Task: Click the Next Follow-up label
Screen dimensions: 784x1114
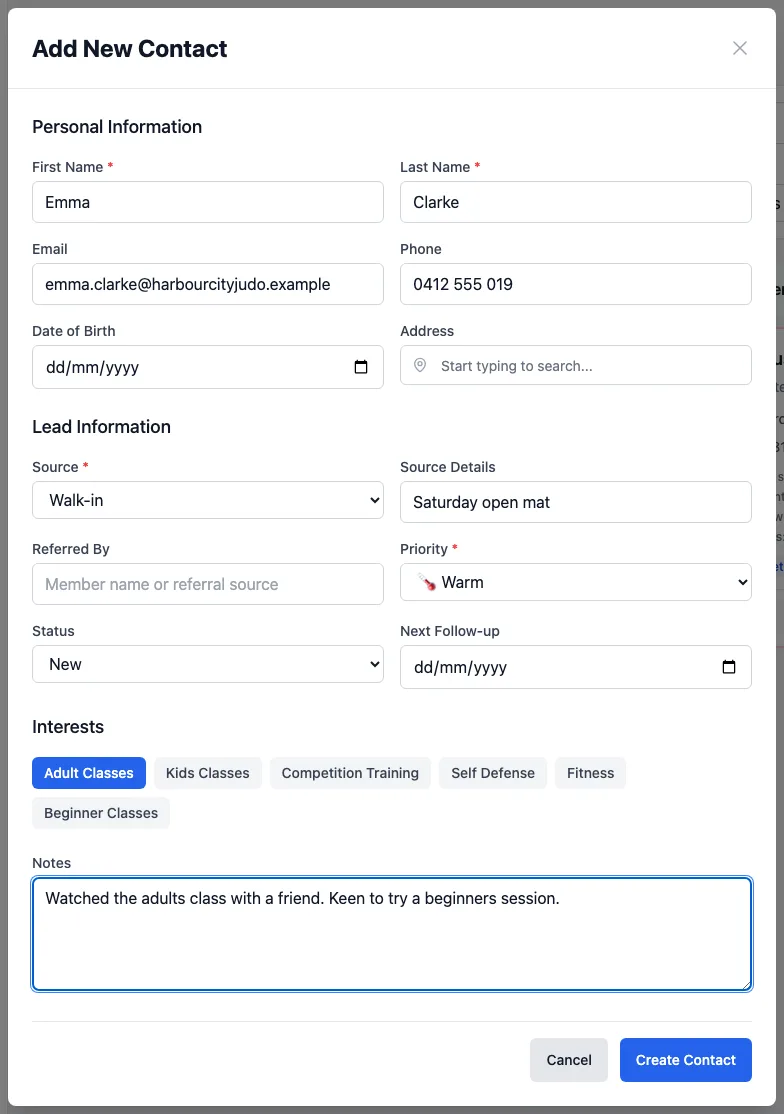Action: coord(450,631)
